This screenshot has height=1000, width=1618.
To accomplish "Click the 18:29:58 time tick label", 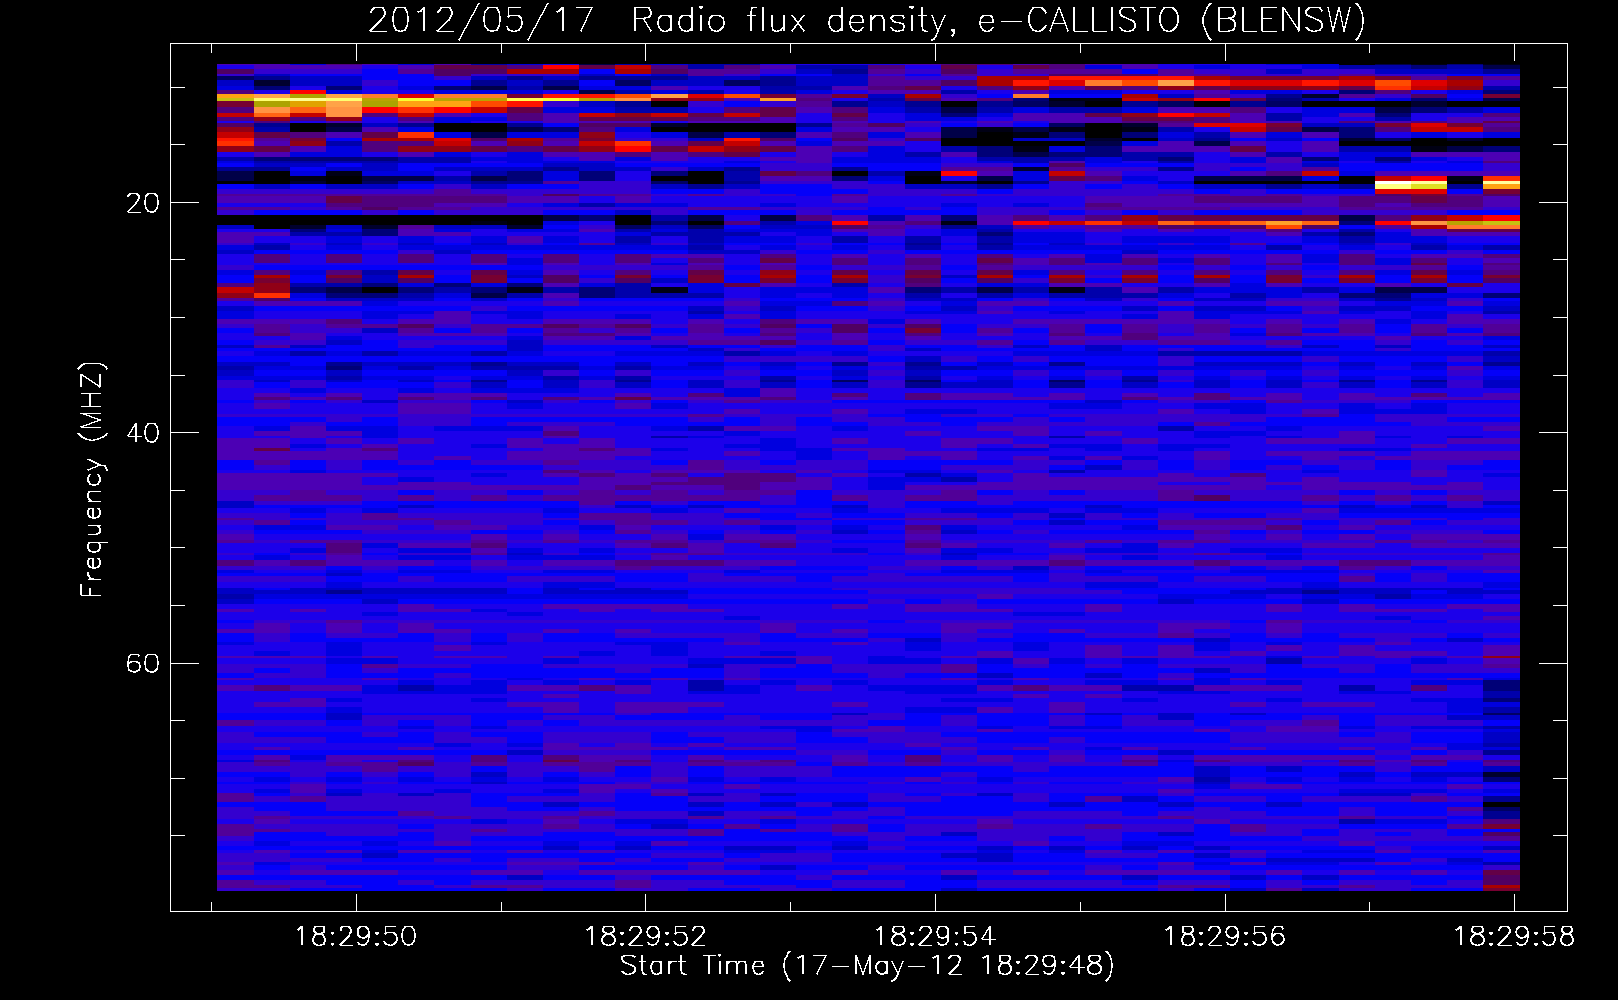I will 1514,937.
